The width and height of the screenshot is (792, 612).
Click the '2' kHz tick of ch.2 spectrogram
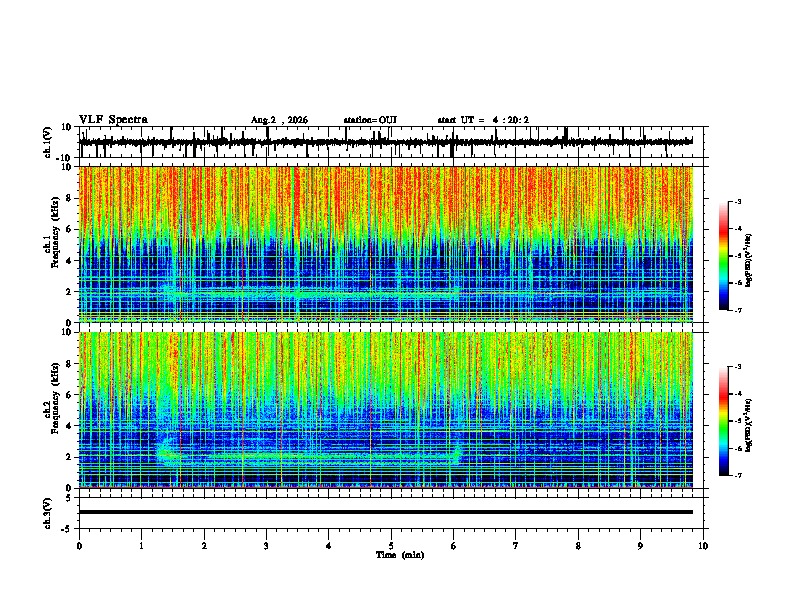(69, 457)
